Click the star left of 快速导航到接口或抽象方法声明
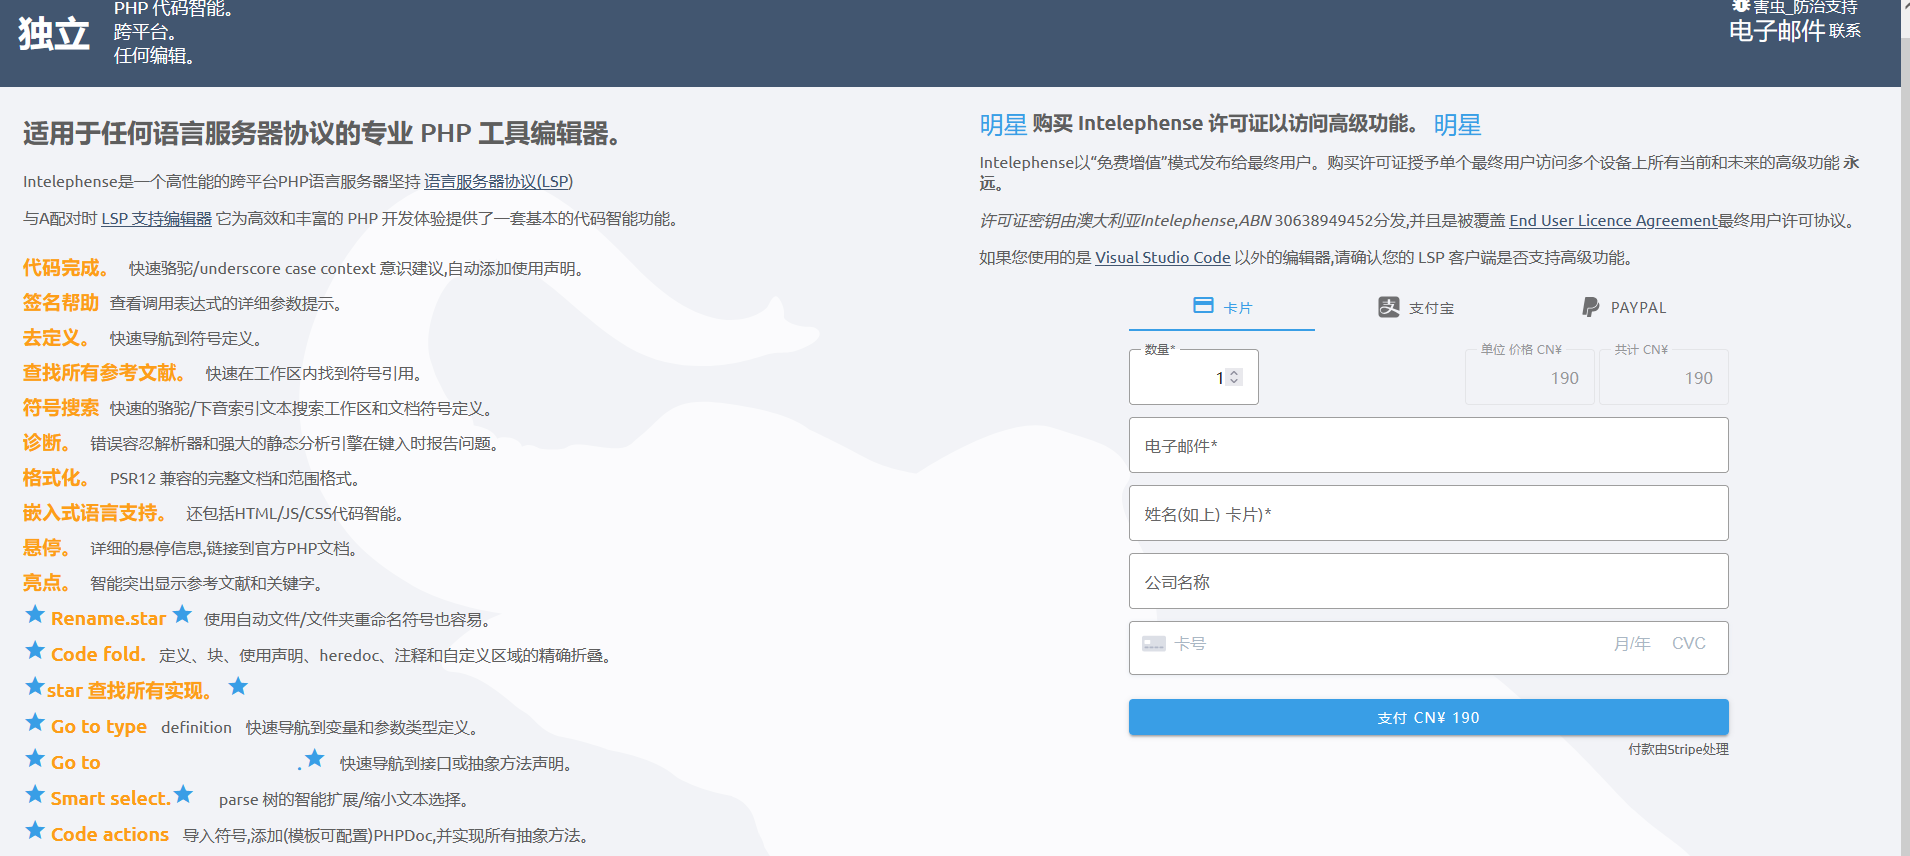 pyautogui.click(x=315, y=758)
